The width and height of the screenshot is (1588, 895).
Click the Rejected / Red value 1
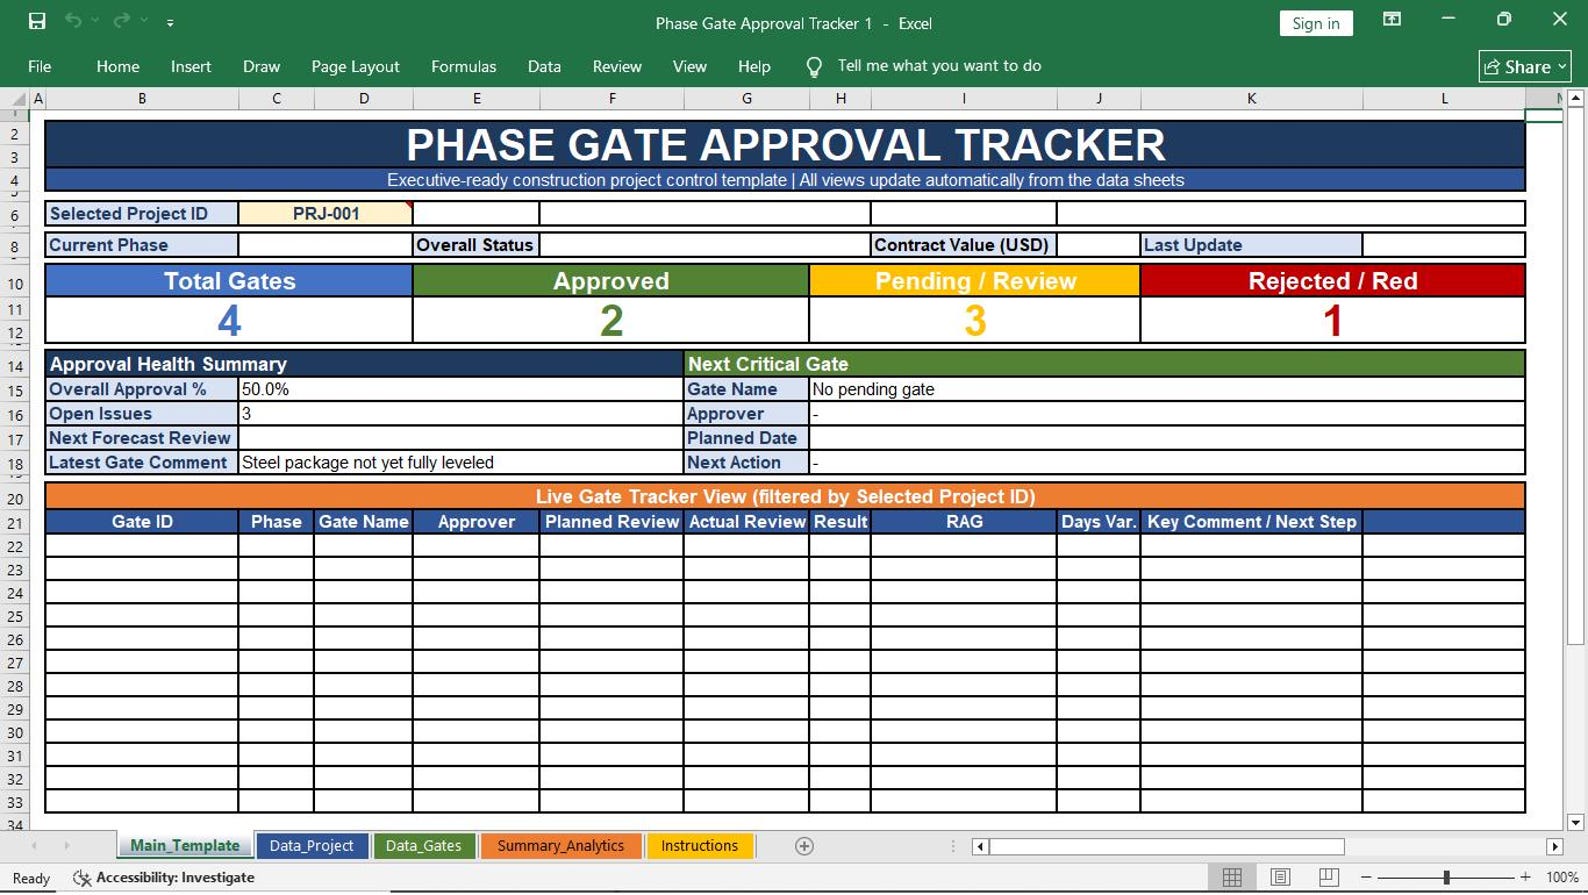tap(1333, 320)
